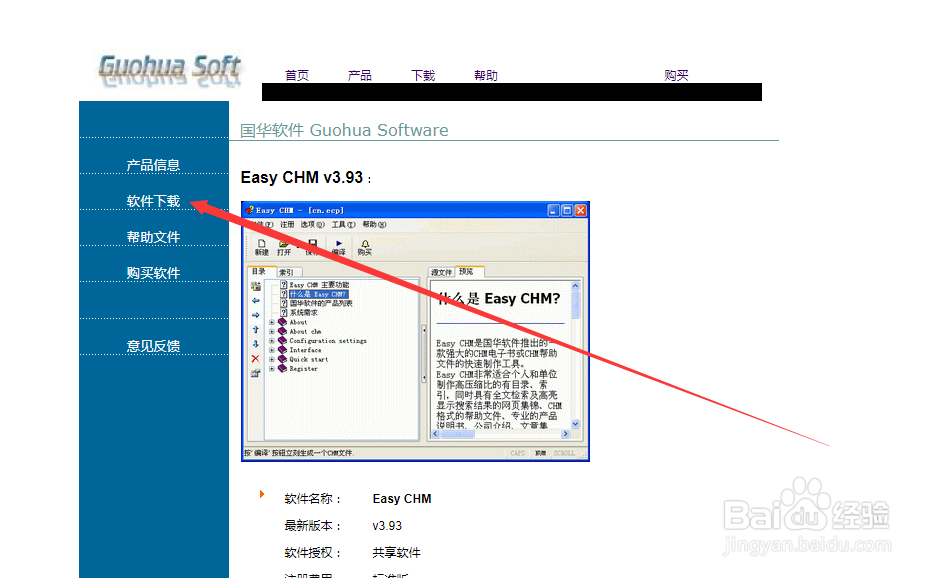Click the orange bullet arrow beside 软件名称

coord(262,494)
